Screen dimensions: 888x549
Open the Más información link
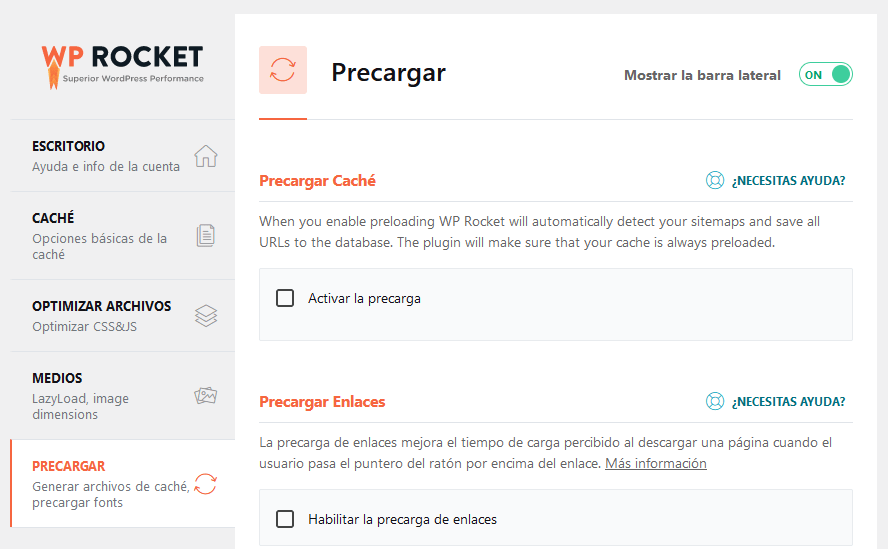tap(655, 463)
